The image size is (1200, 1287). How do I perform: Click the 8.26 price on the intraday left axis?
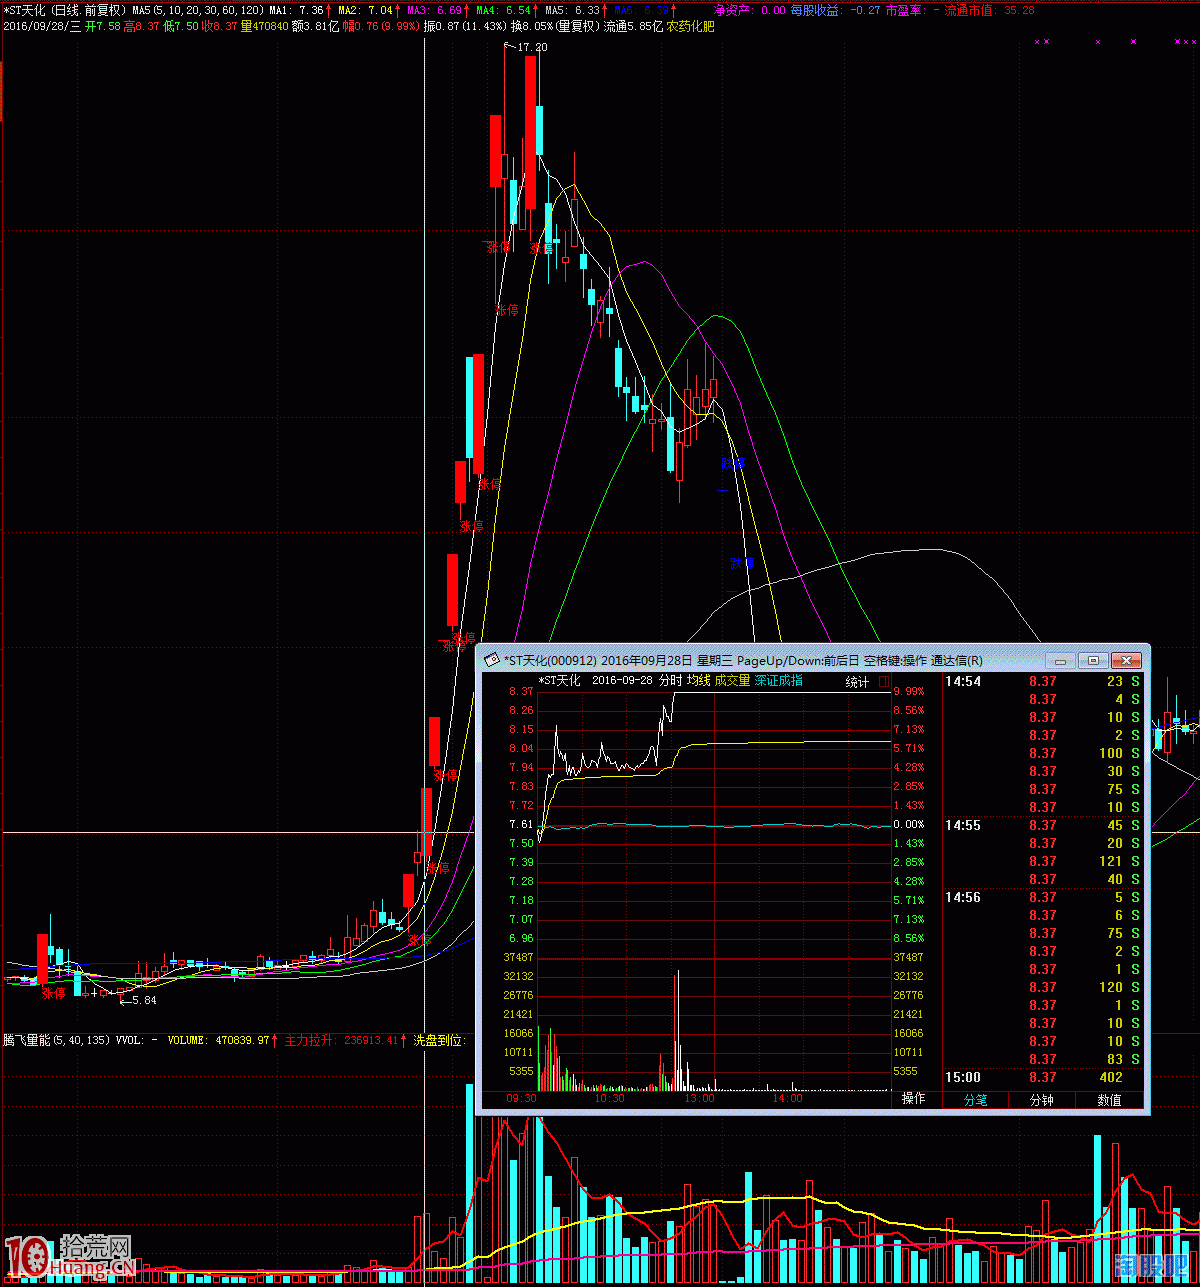tap(521, 711)
